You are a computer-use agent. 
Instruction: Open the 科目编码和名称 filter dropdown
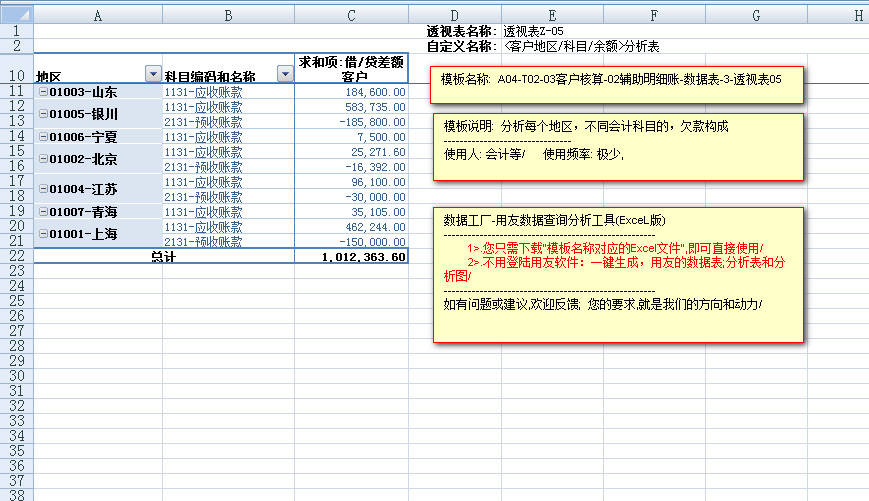[284, 75]
